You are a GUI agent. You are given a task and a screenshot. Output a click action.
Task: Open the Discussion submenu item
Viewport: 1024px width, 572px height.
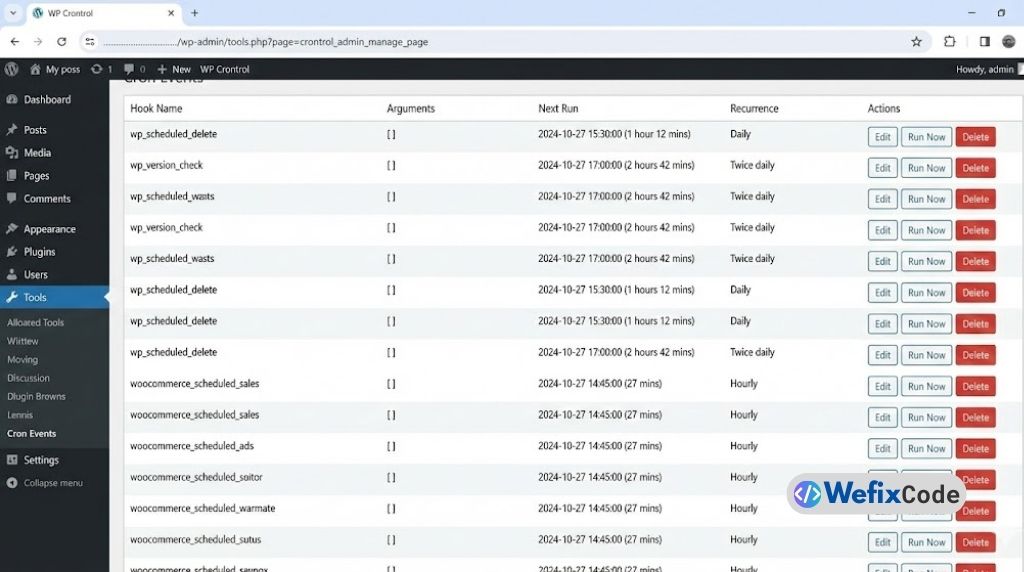tap(28, 378)
